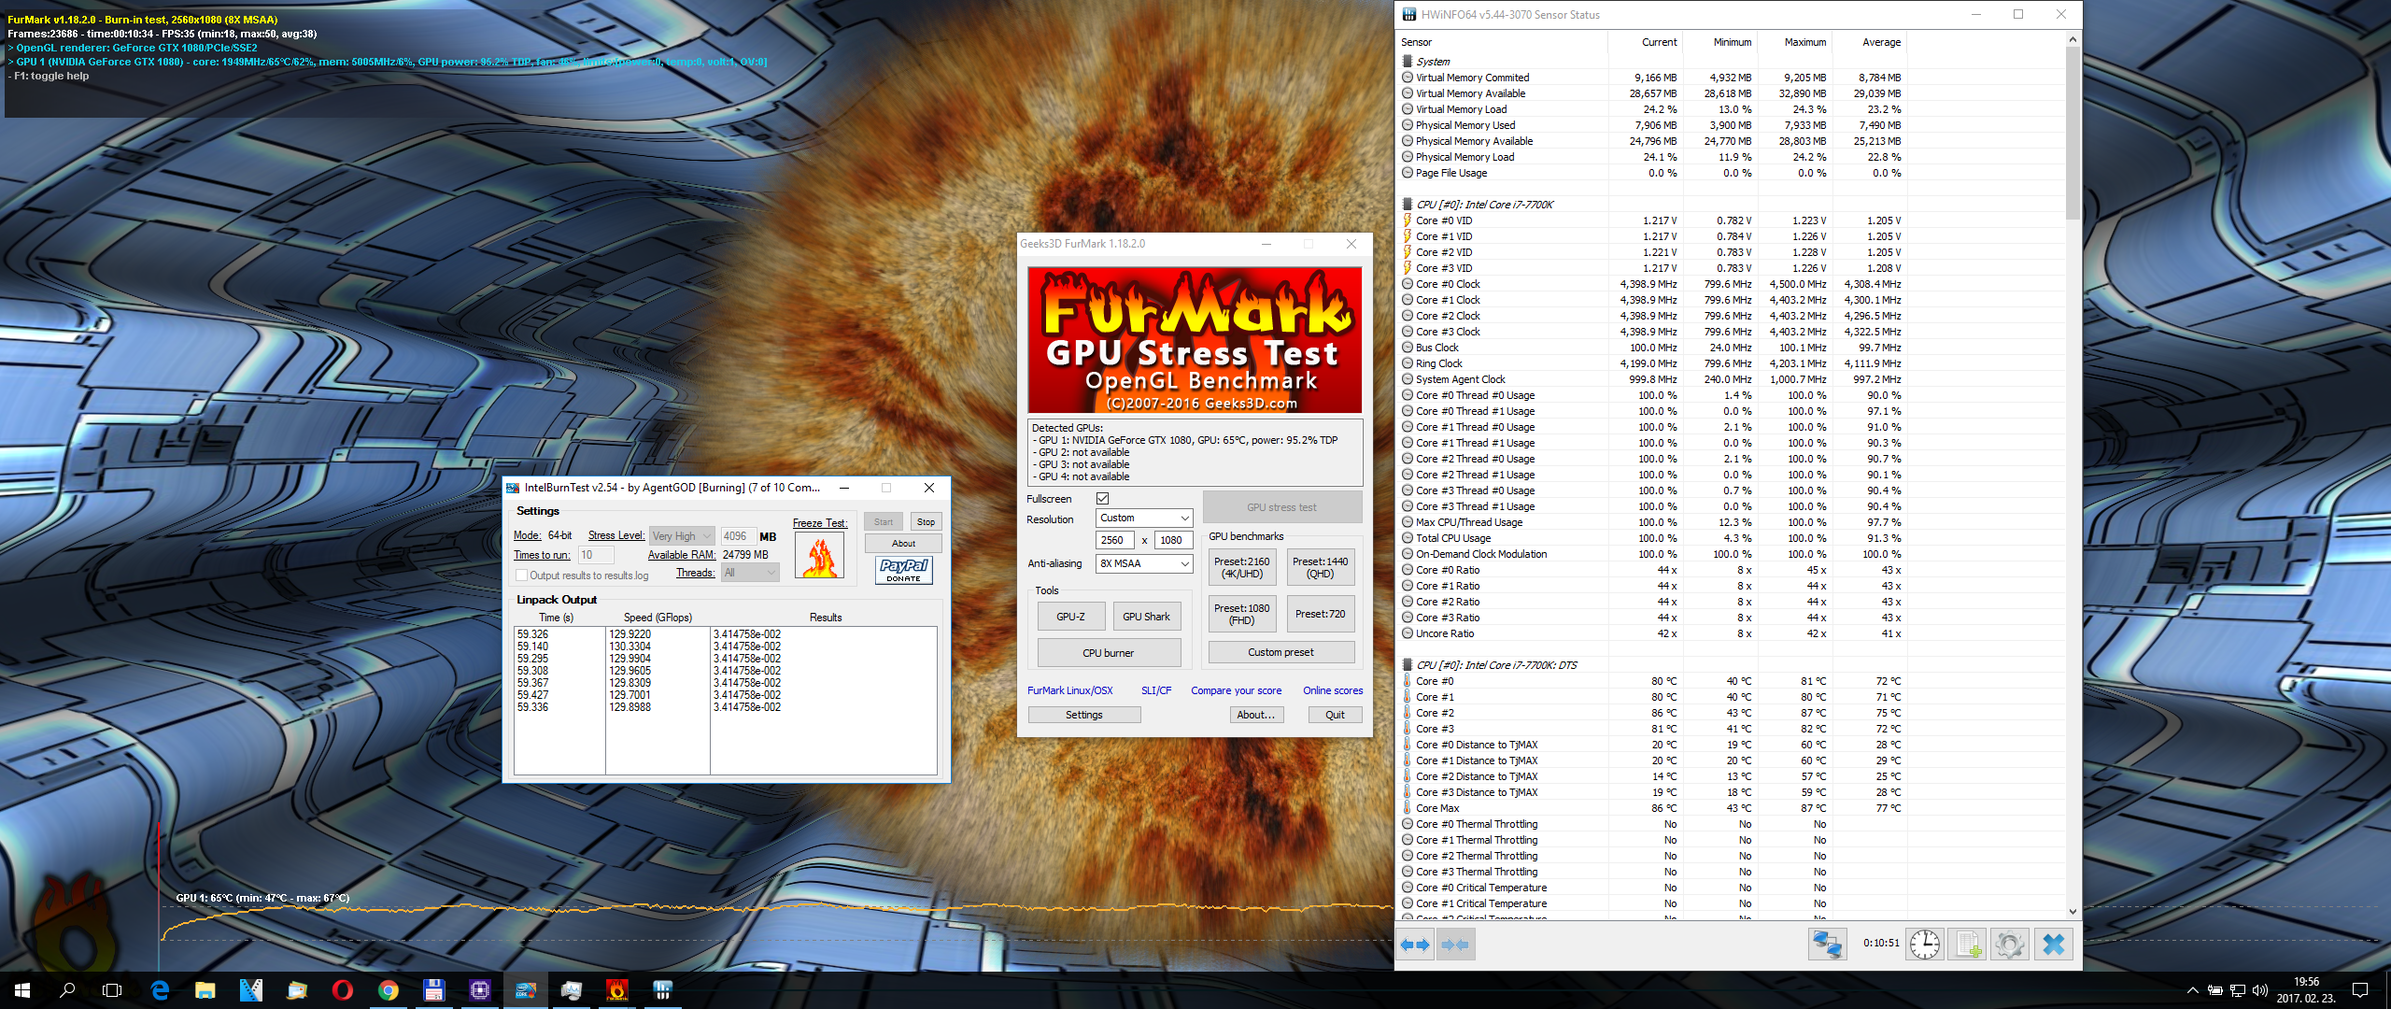
Task: Open Task View on taskbar
Action: pos(112,990)
